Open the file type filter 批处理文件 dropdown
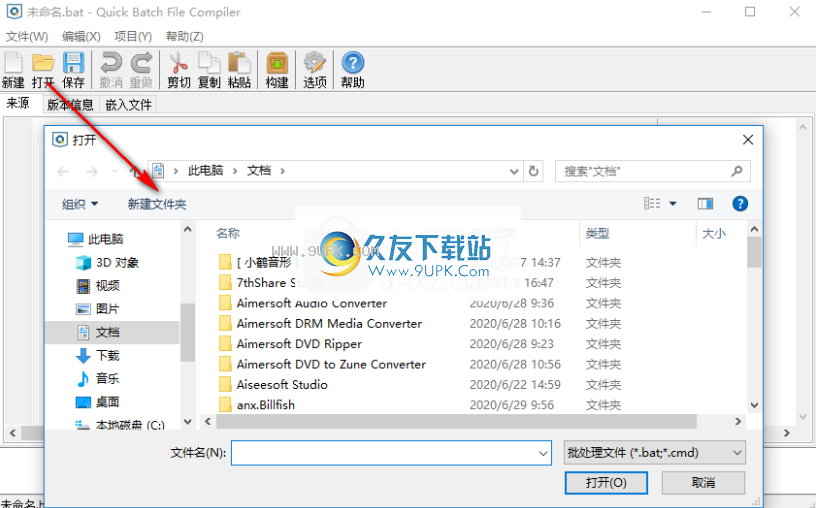The image size is (816, 508). (x=655, y=453)
